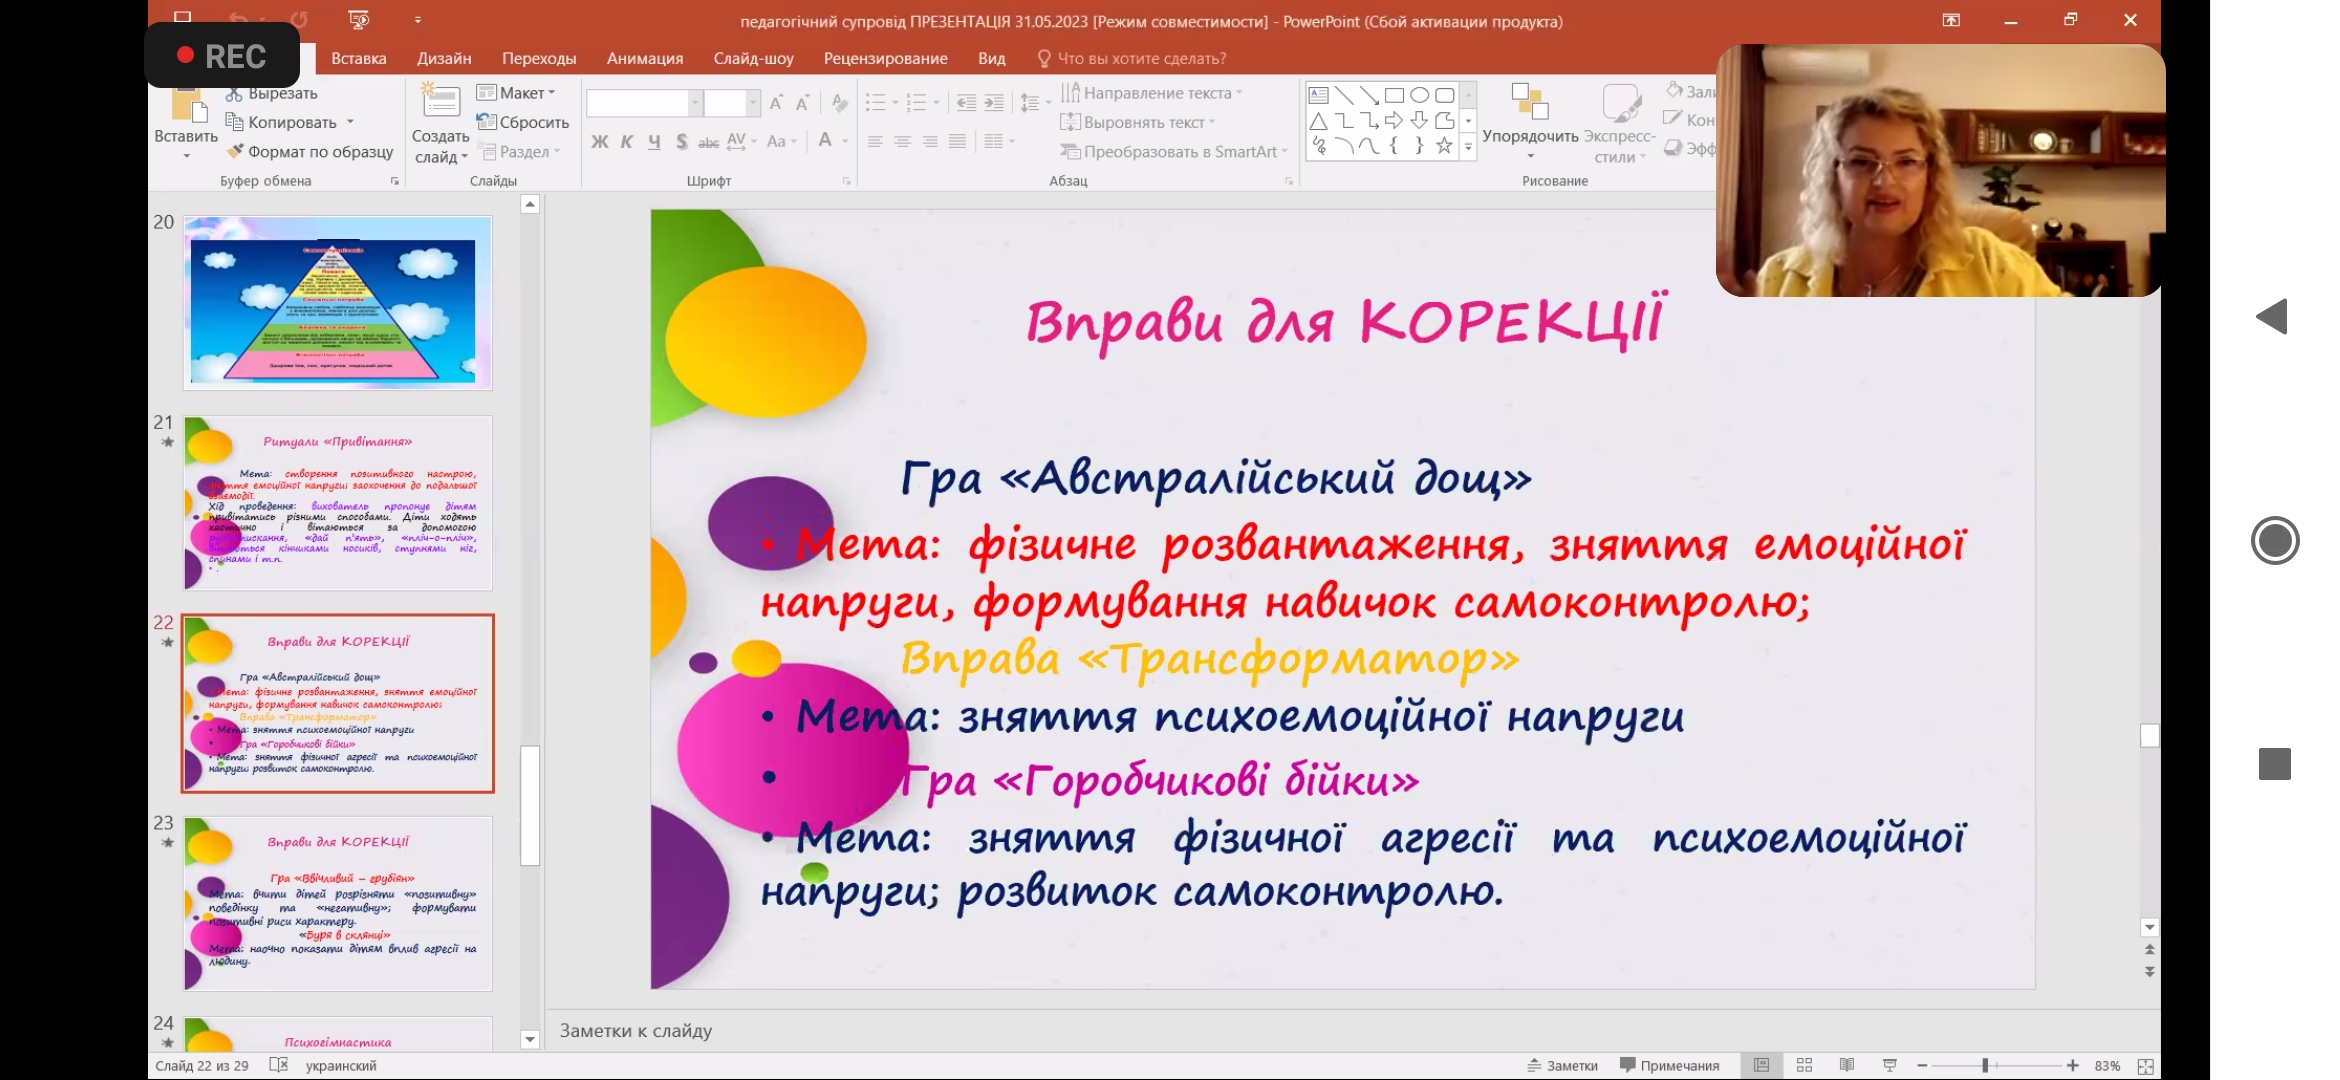The image size is (2340, 1080).
Task: Switch to Slide Sorter view
Action: tap(1804, 1066)
